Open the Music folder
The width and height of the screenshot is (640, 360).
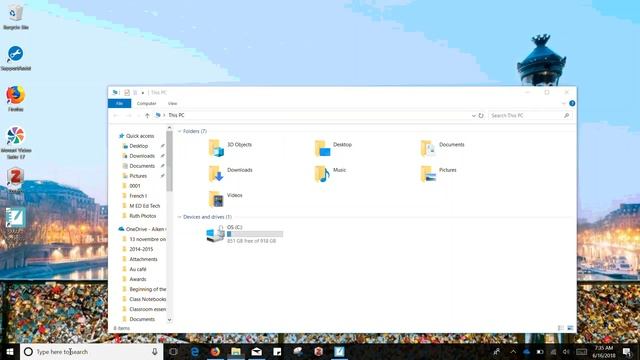tap(331, 173)
